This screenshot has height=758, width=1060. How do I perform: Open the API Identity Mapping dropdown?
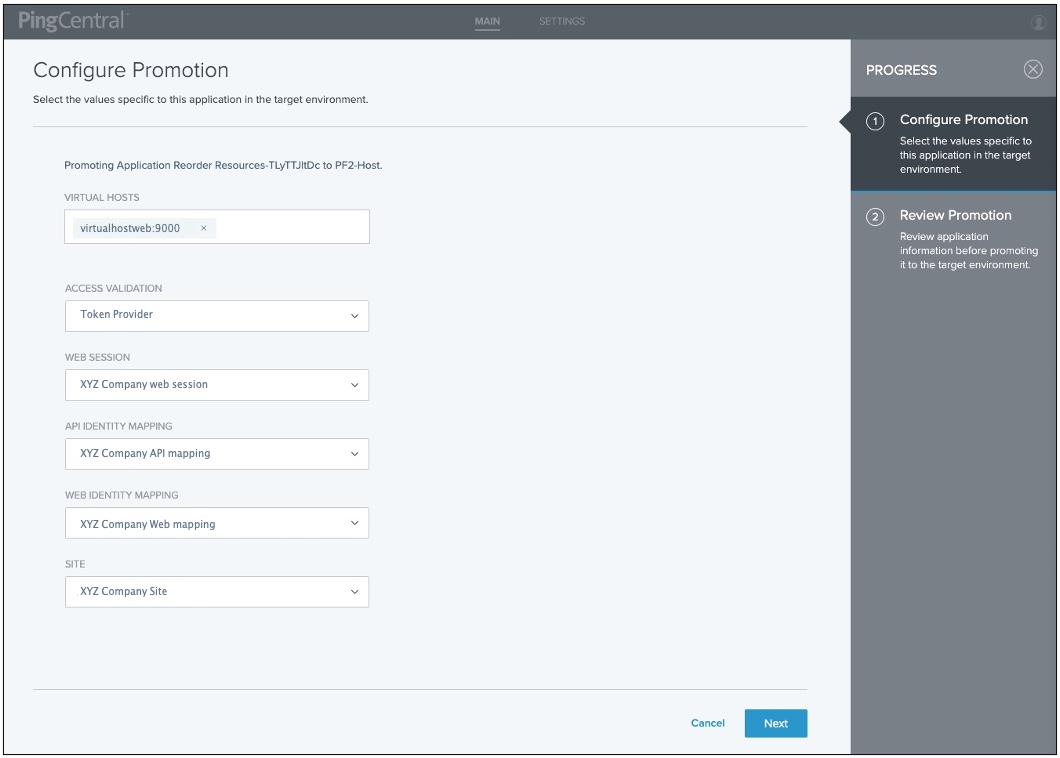[x=216, y=453]
